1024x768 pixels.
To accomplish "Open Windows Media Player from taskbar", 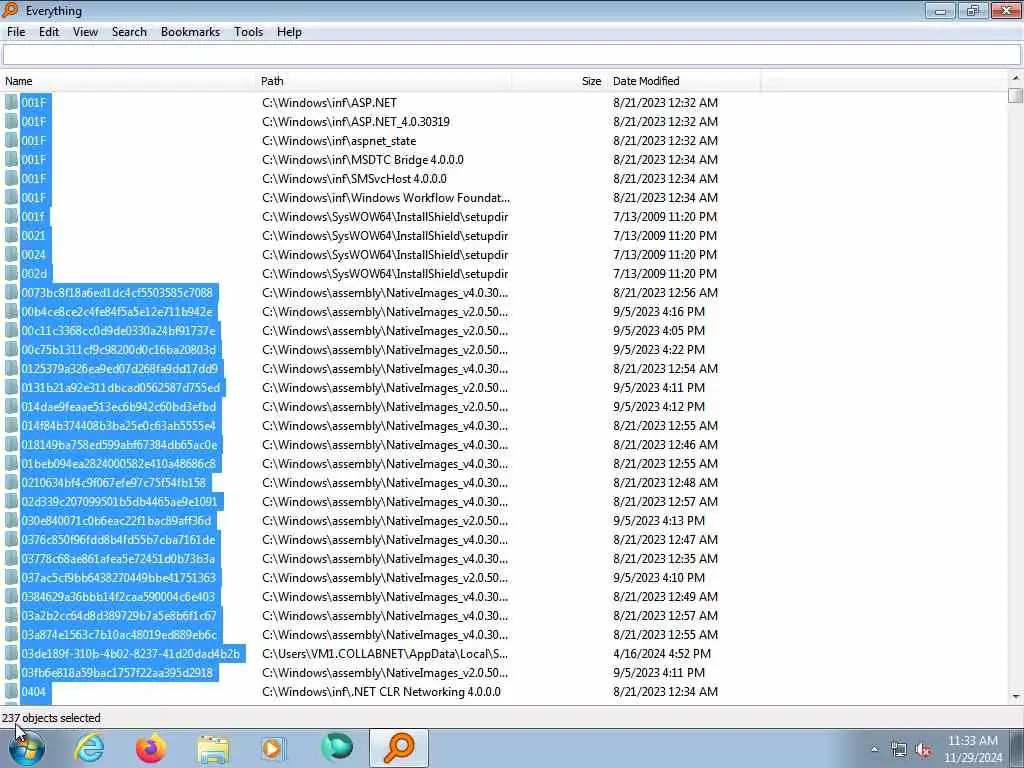I will [x=274, y=748].
